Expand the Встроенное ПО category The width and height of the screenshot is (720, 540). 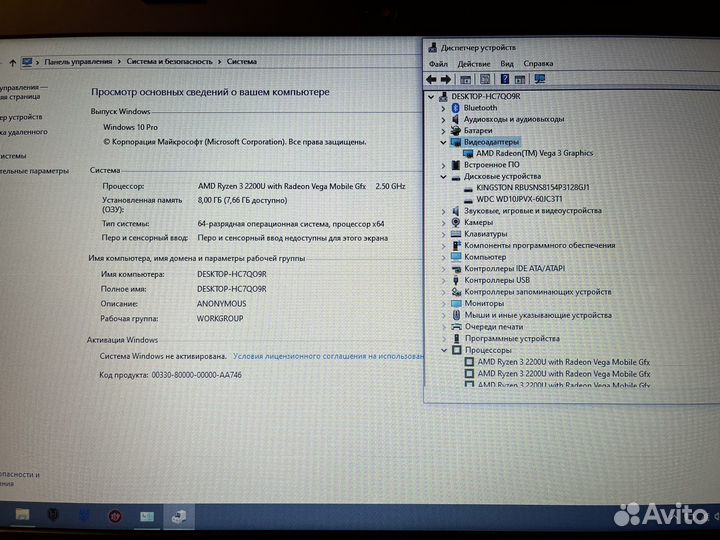(x=443, y=165)
